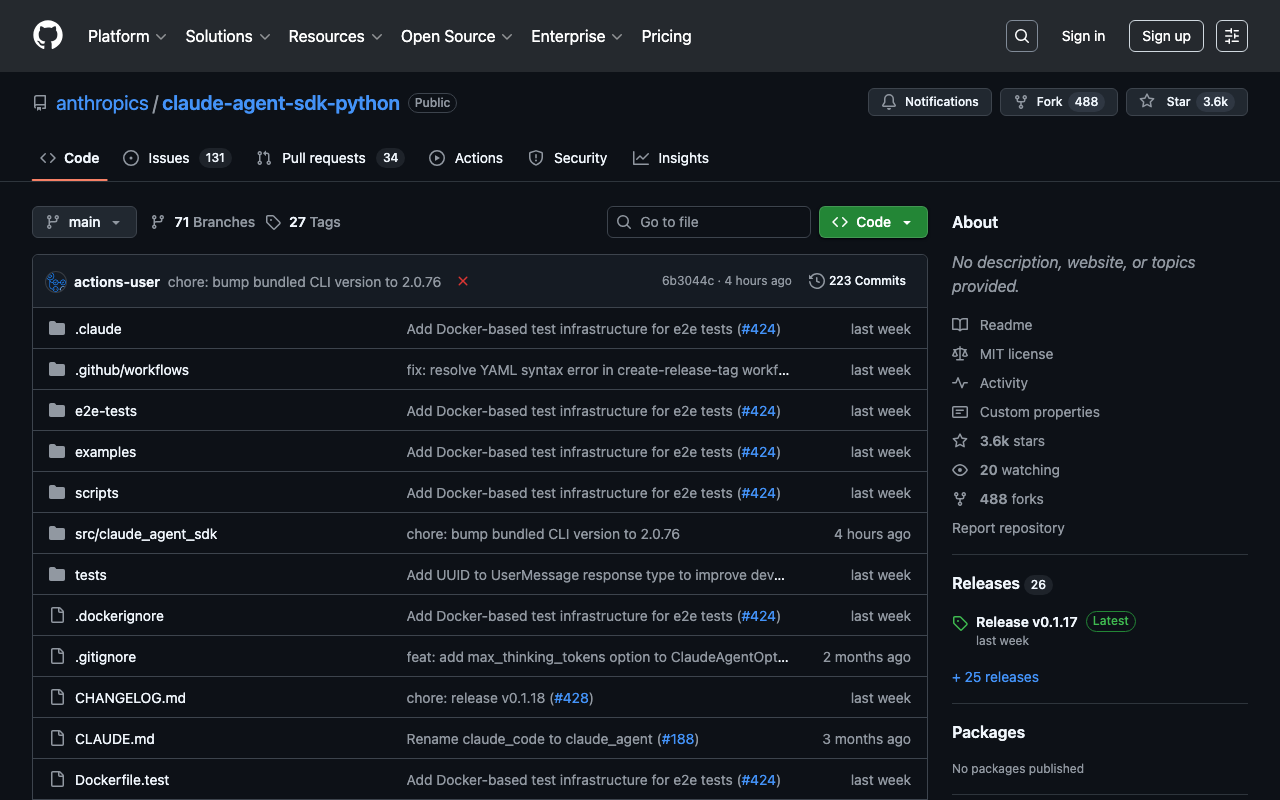Open the green Code dropdown
The width and height of the screenshot is (1280, 800).
coord(872,222)
